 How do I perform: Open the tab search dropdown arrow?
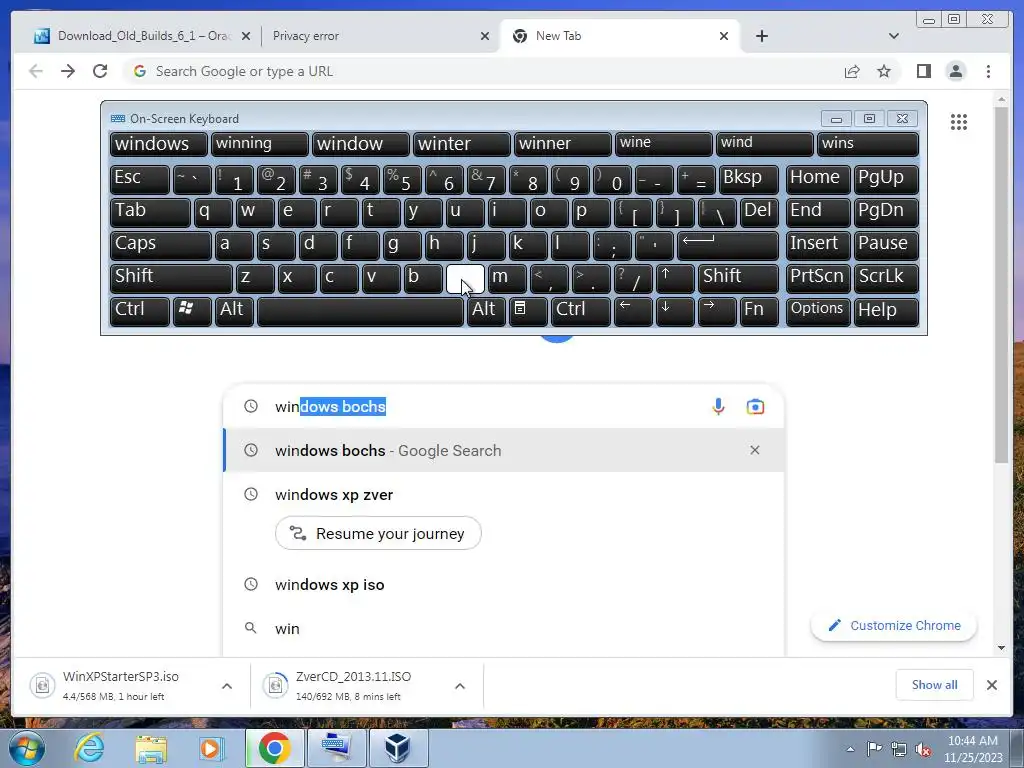893,36
